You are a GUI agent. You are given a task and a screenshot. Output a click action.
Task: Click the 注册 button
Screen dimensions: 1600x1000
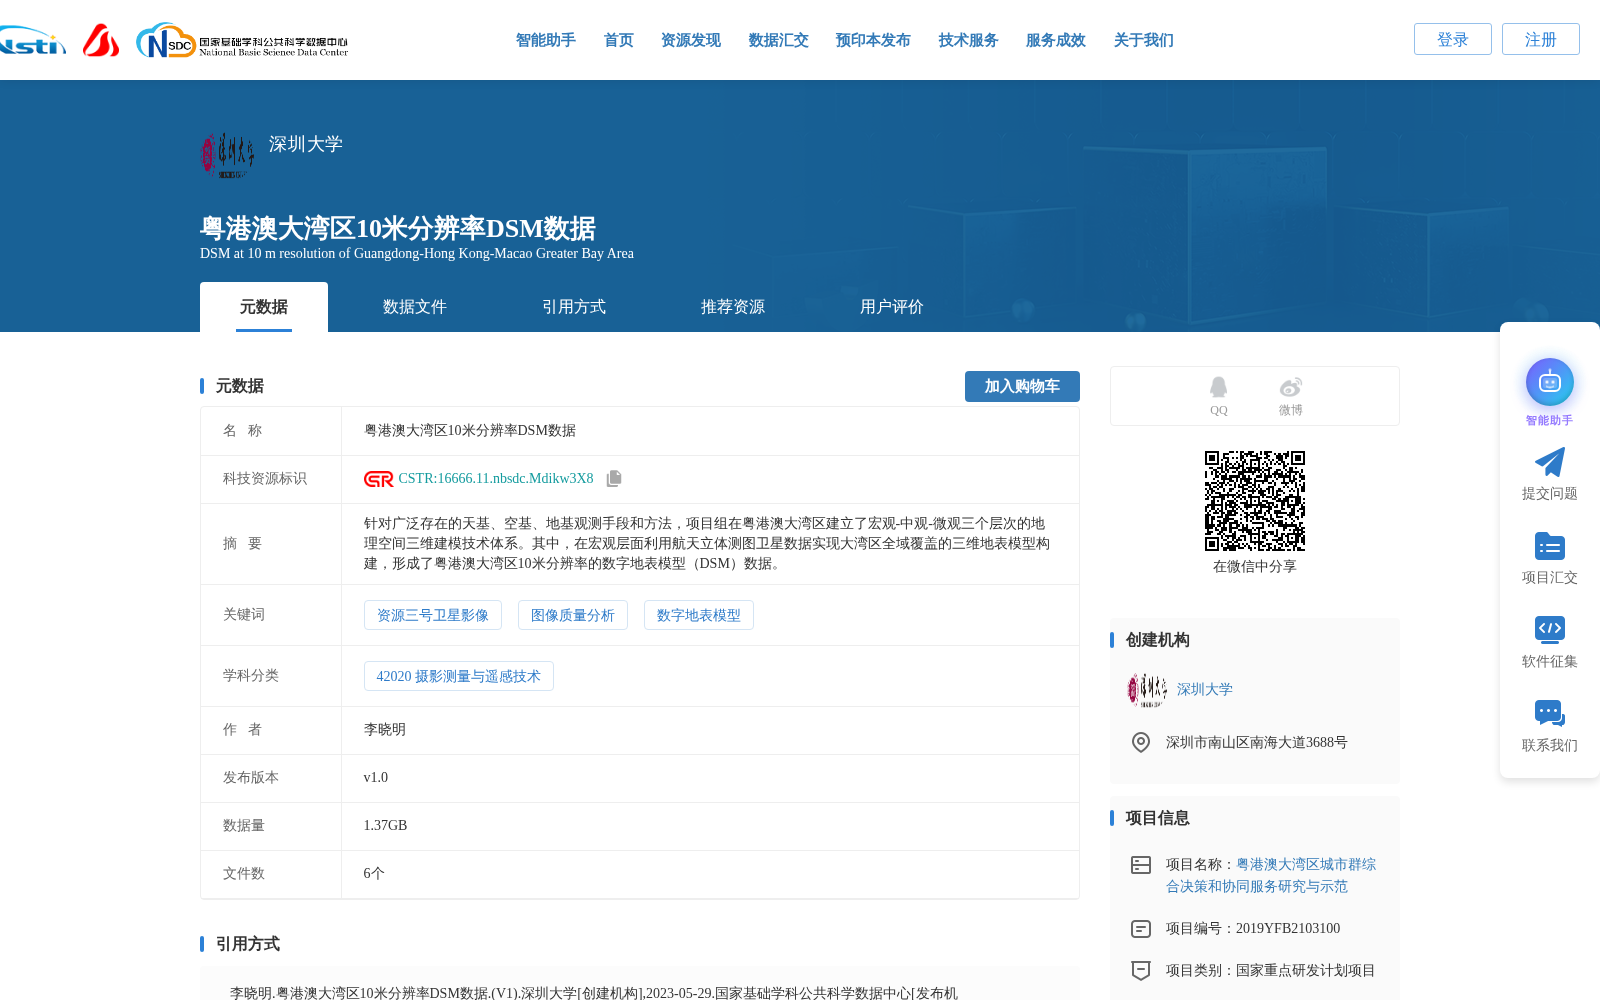coord(1541,39)
